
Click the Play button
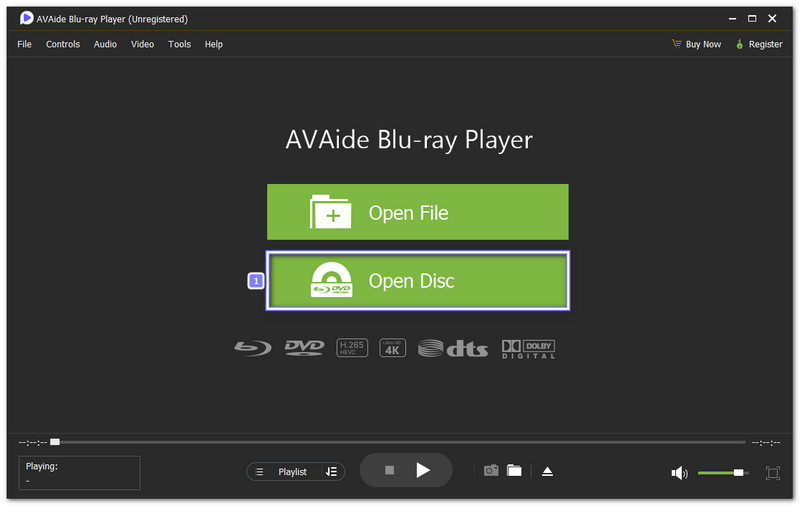coord(423,470)
